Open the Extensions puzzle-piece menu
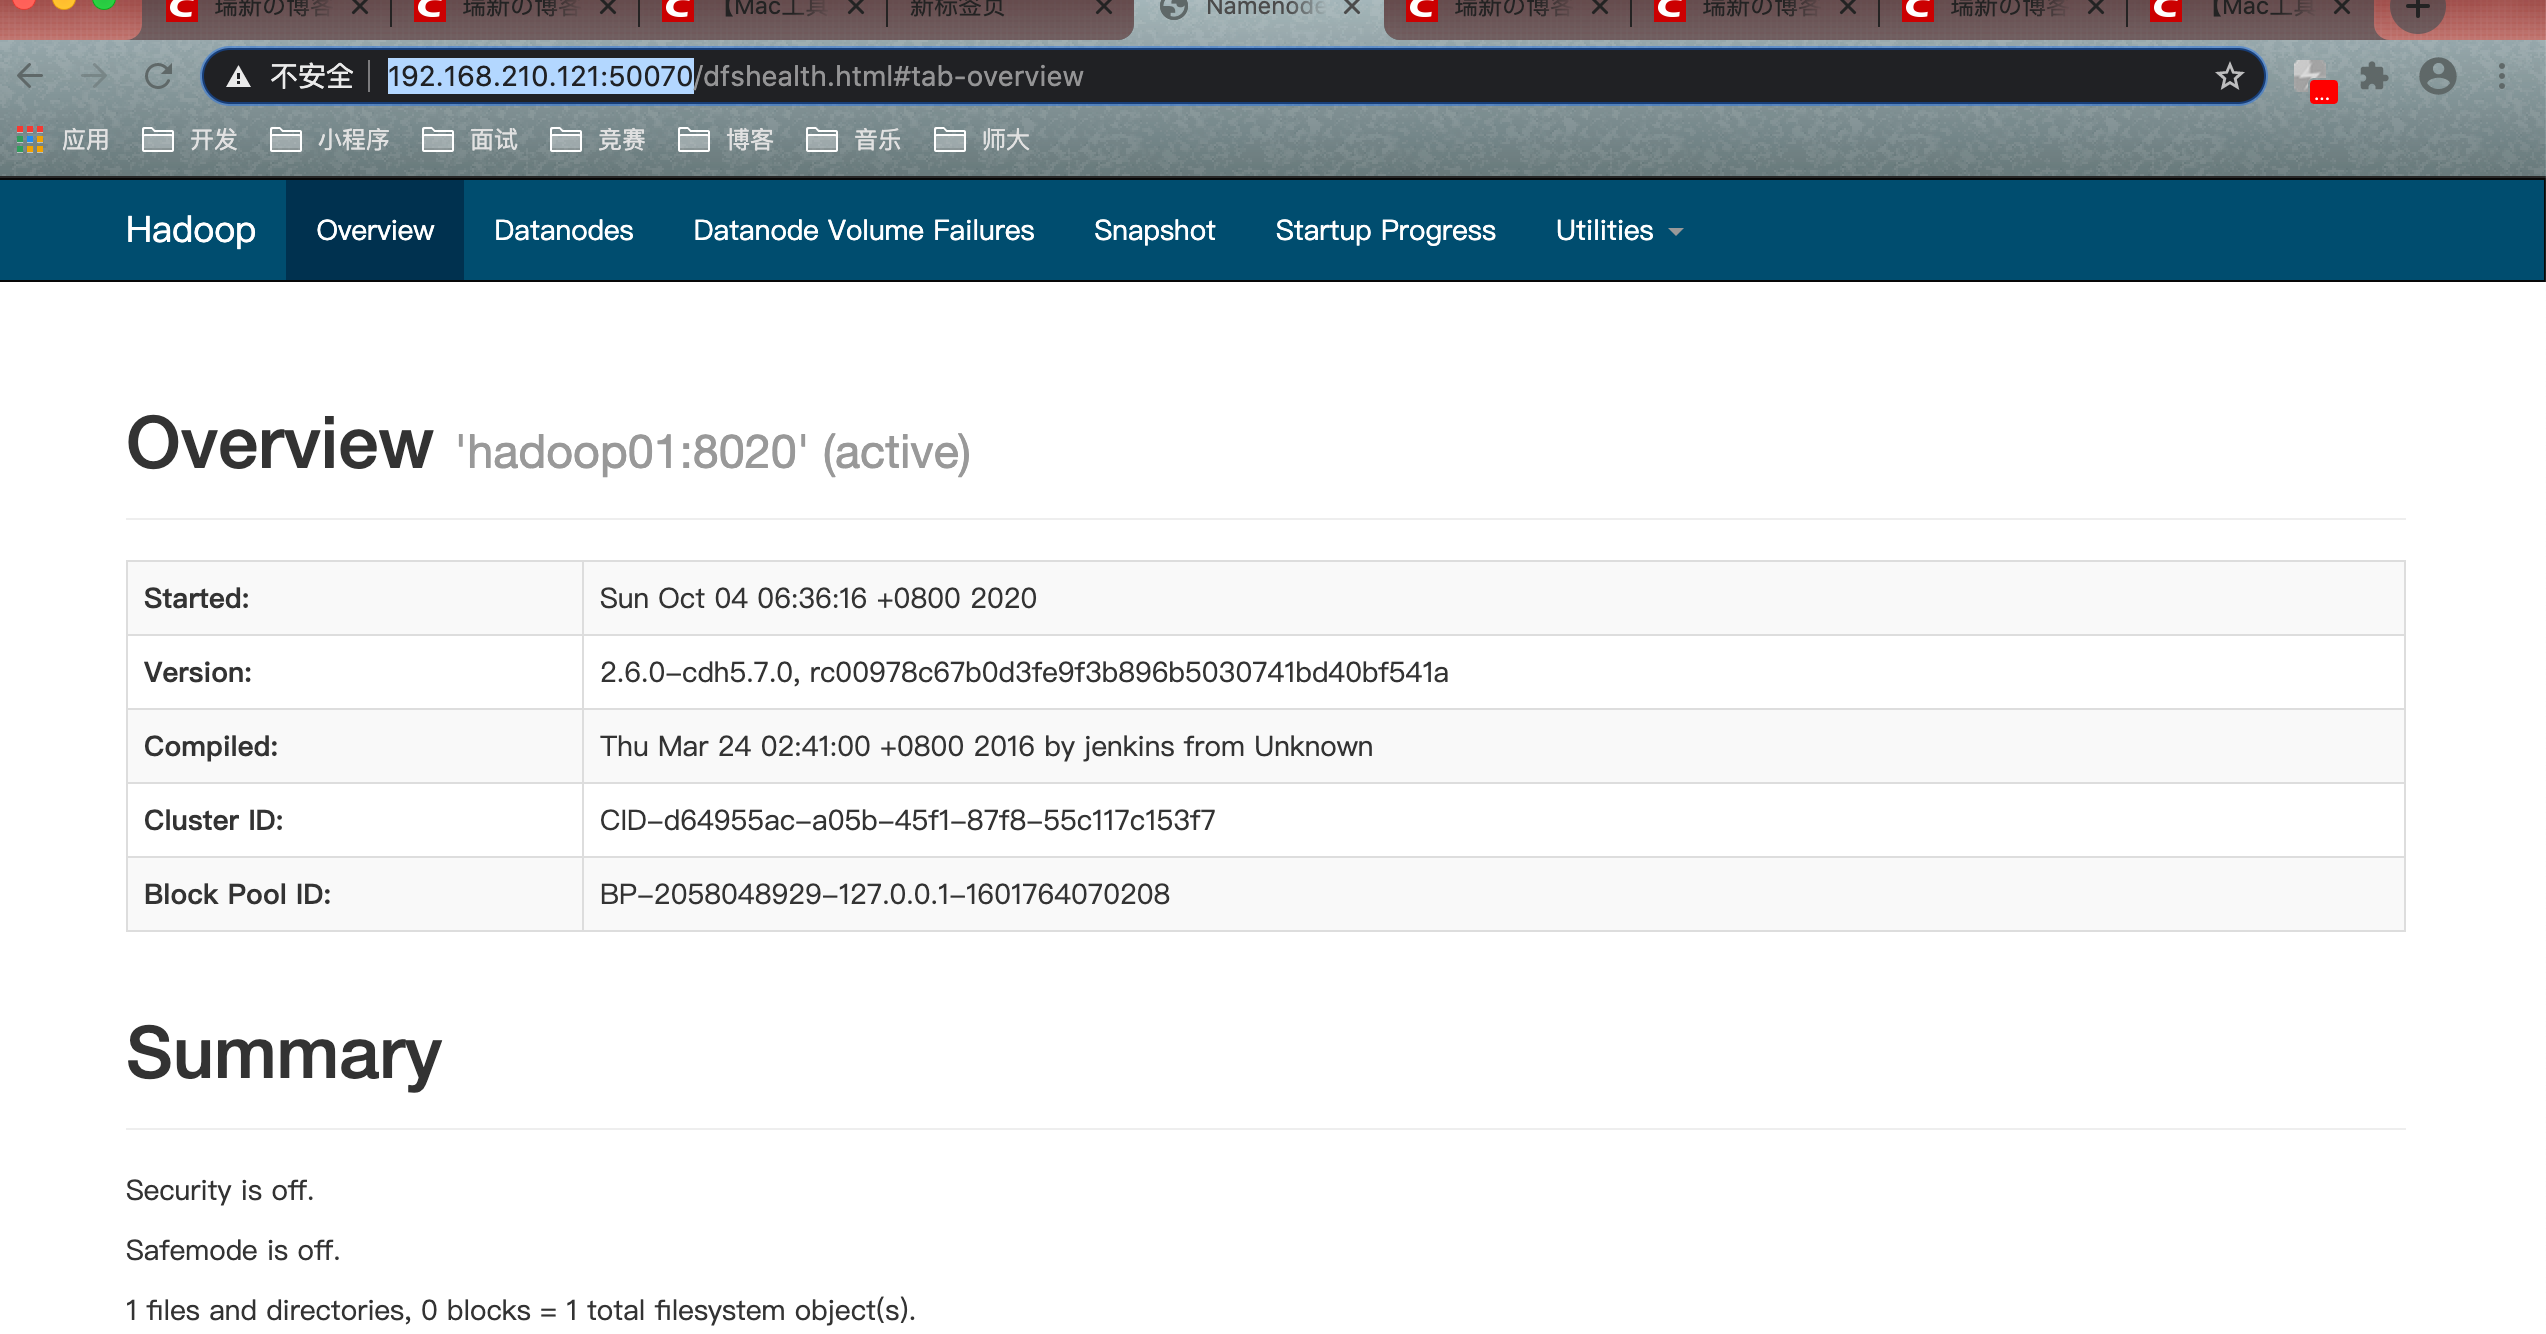Viewport: 2546px width, 1334px height. pos(2374,76)
